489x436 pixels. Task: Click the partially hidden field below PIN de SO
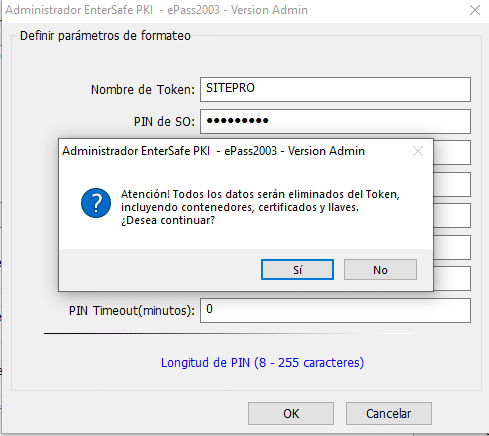coord(452,152)
